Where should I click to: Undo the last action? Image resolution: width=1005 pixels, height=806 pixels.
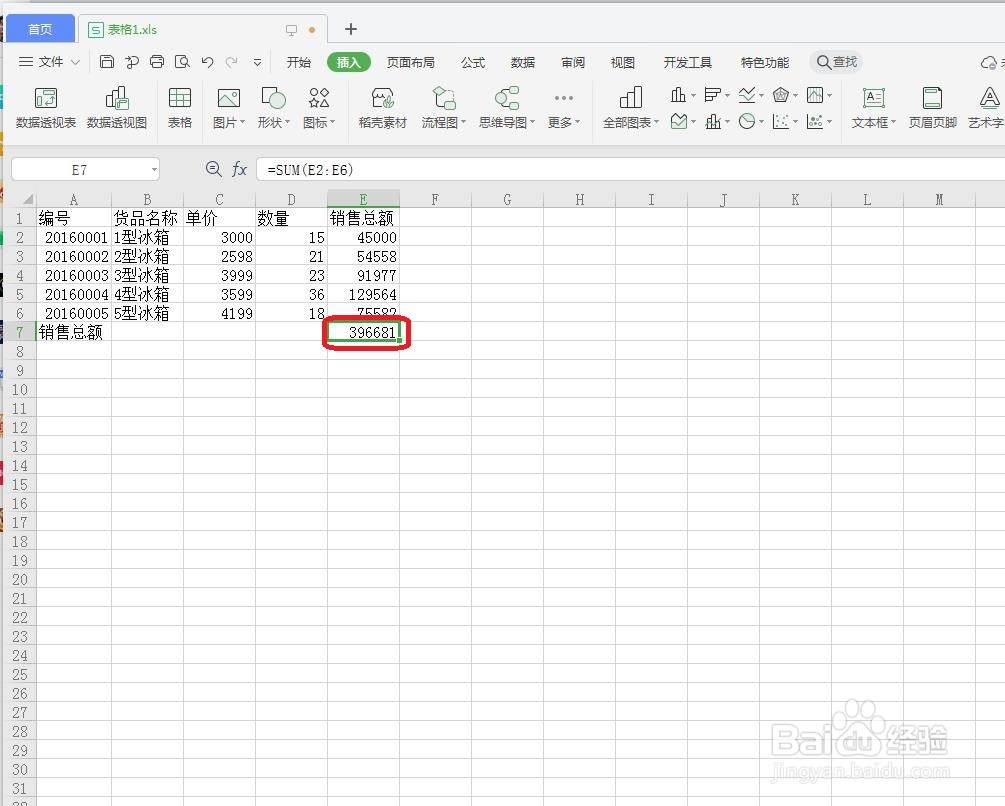(x=207, y=61)
